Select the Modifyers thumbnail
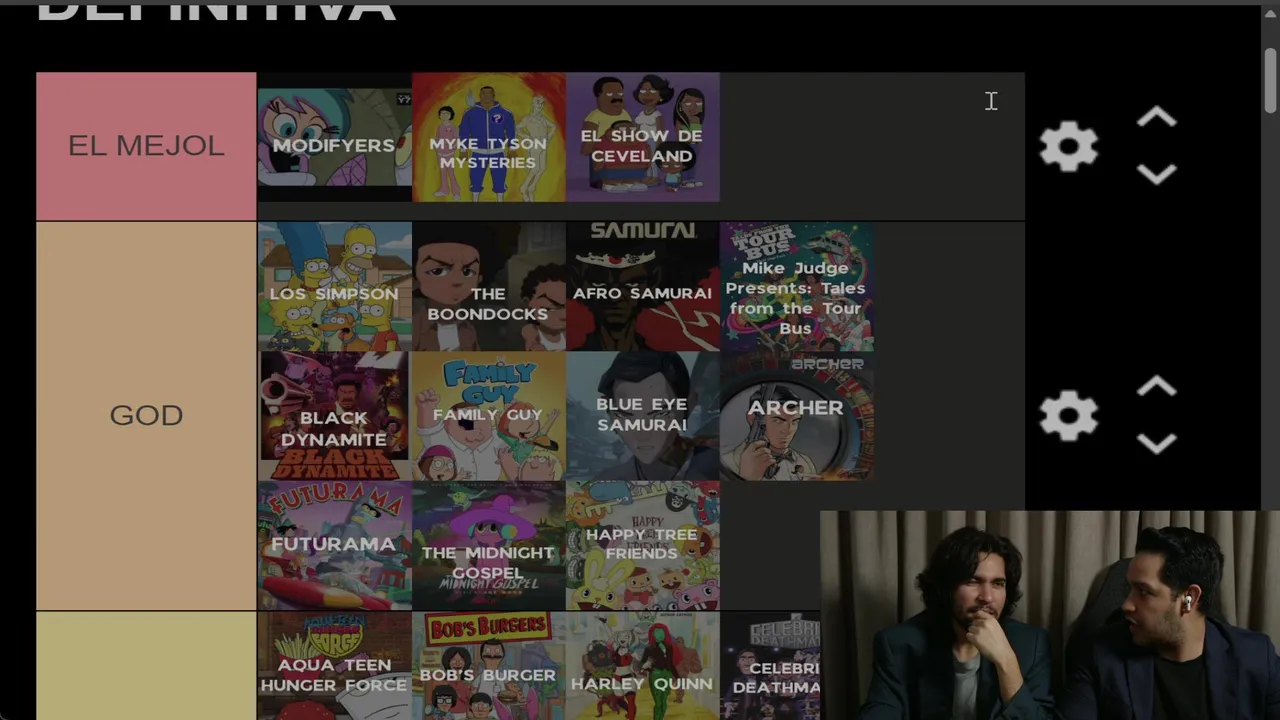The image size is (1280, 720). coord(334,137)
